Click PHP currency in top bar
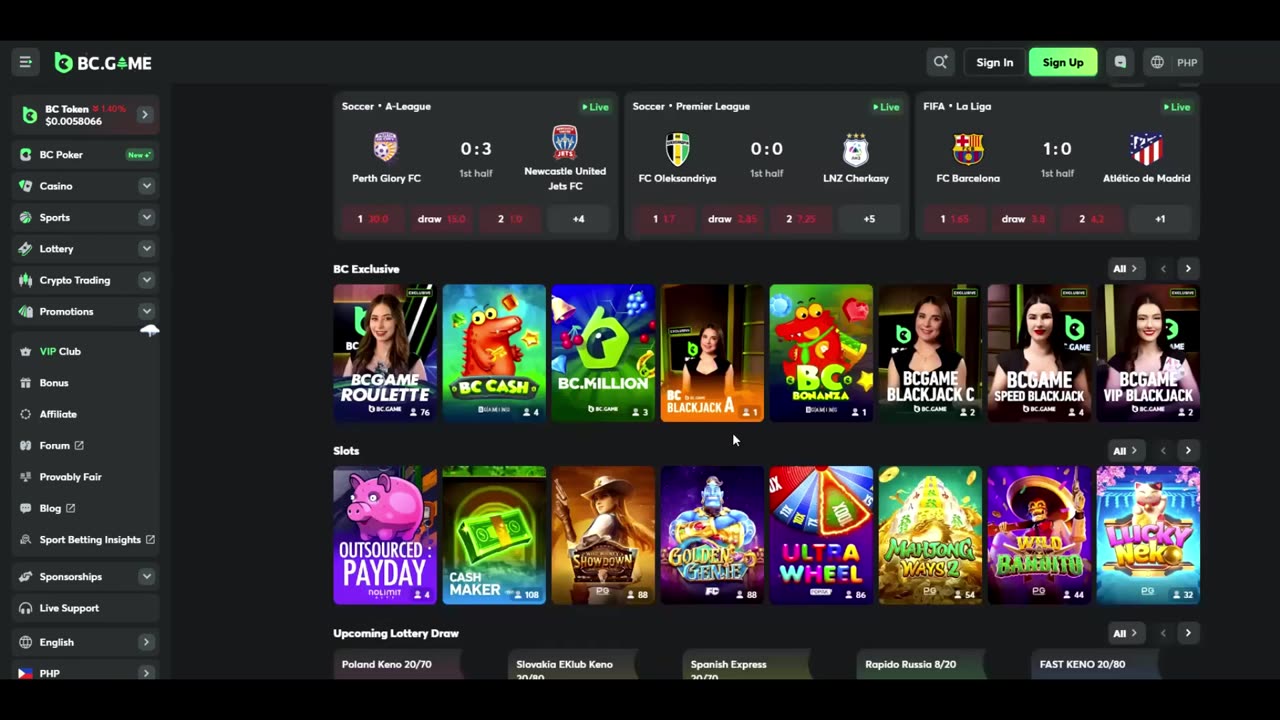Image resolution: width=1280 pixels, height=720 pixels. click(x=1187, y=62)
